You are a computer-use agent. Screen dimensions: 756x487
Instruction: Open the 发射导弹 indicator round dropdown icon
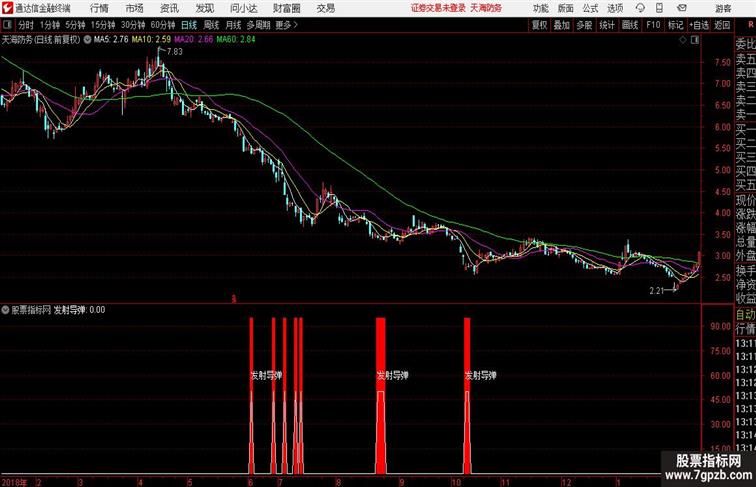[5, 310]
